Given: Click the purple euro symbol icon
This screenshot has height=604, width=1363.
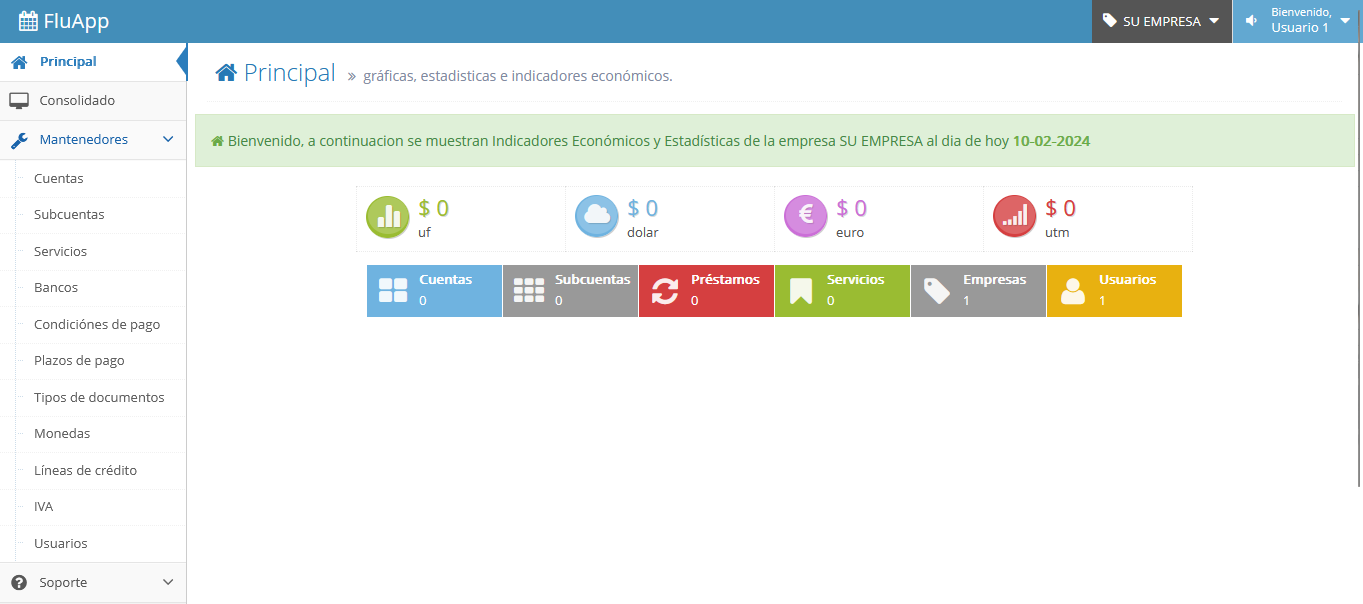Looking at the screenshot, I should [805, 218].
